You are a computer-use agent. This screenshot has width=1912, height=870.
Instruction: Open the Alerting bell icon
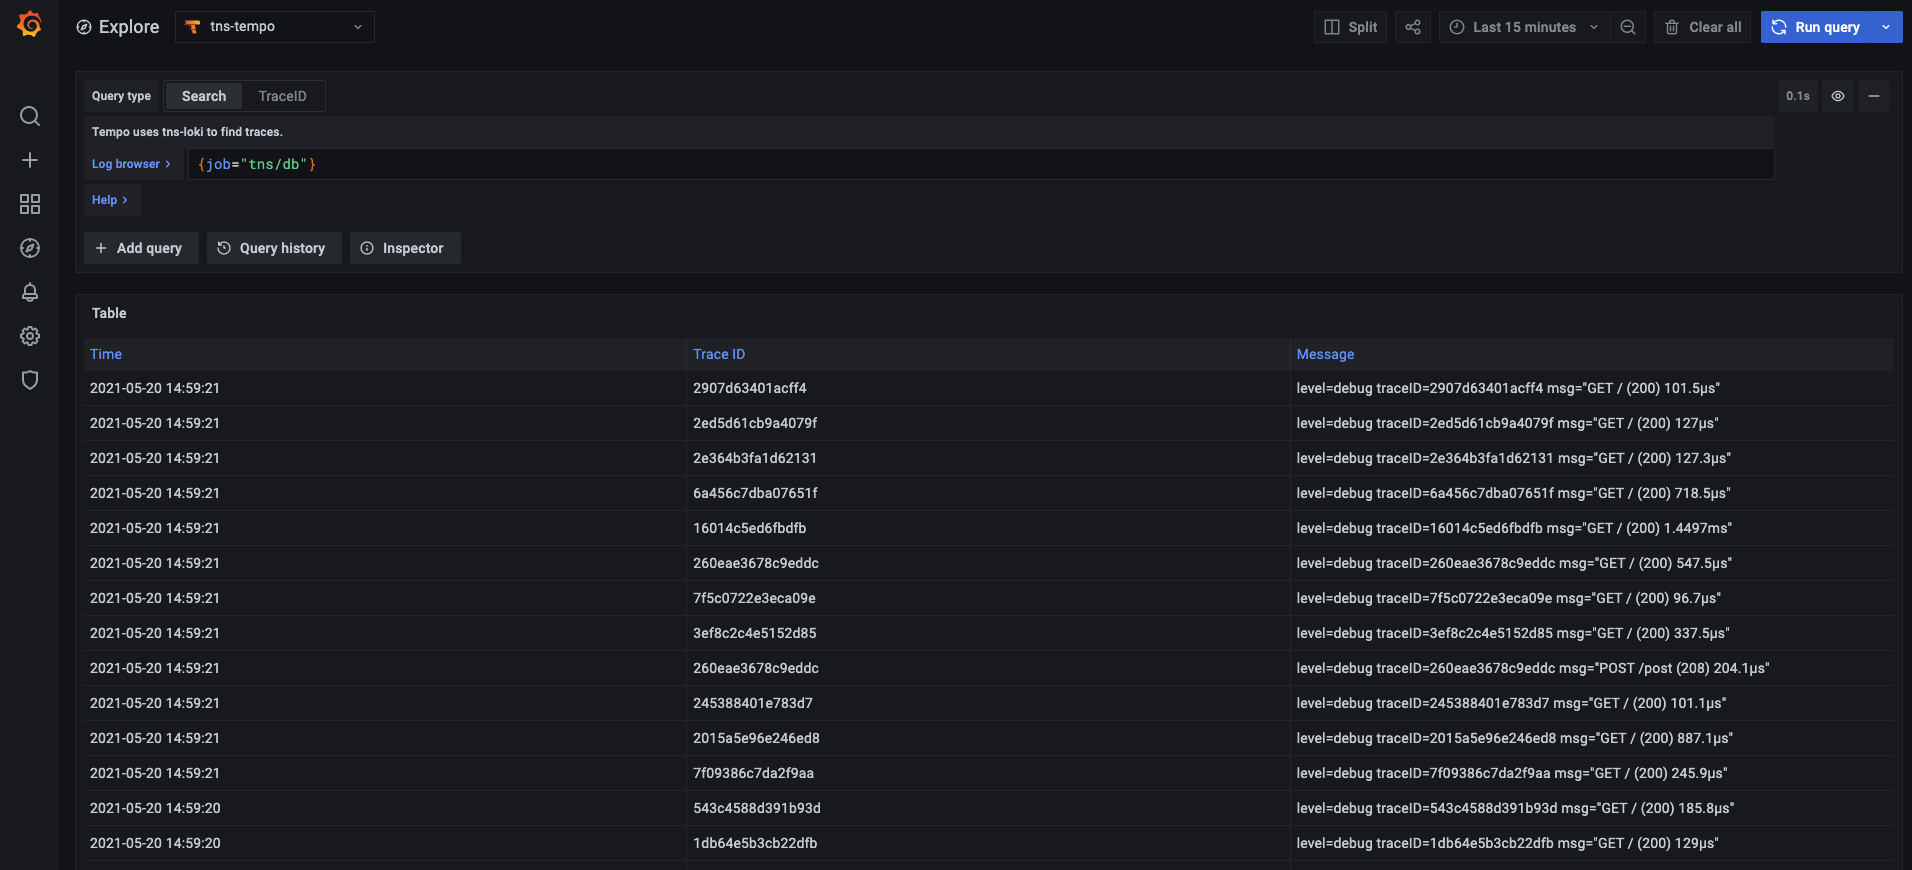point(30,292)
